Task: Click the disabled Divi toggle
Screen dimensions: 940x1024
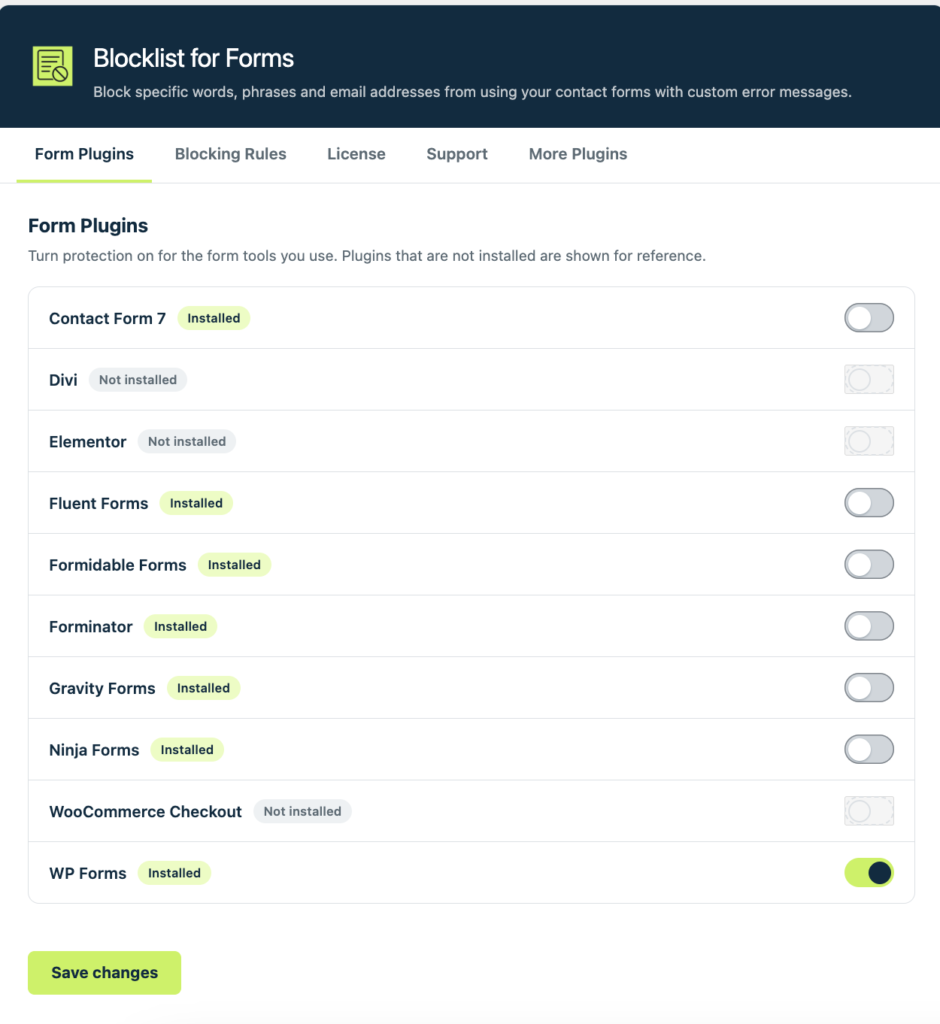Action: [869, 379]
